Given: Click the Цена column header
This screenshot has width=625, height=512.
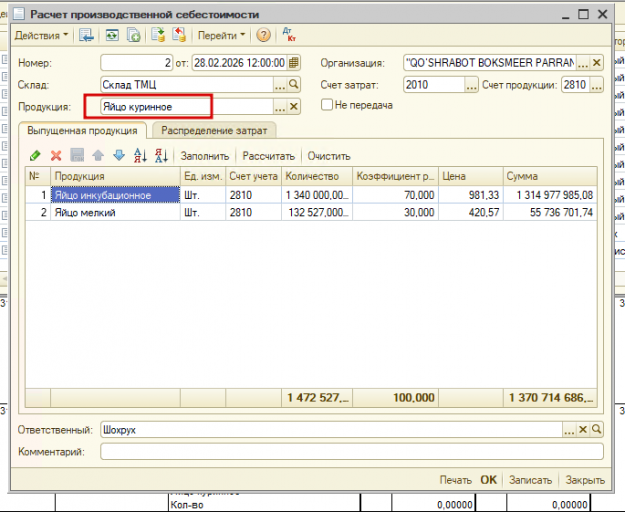Looking at the screenshot, I should click(x=471, y=176).
